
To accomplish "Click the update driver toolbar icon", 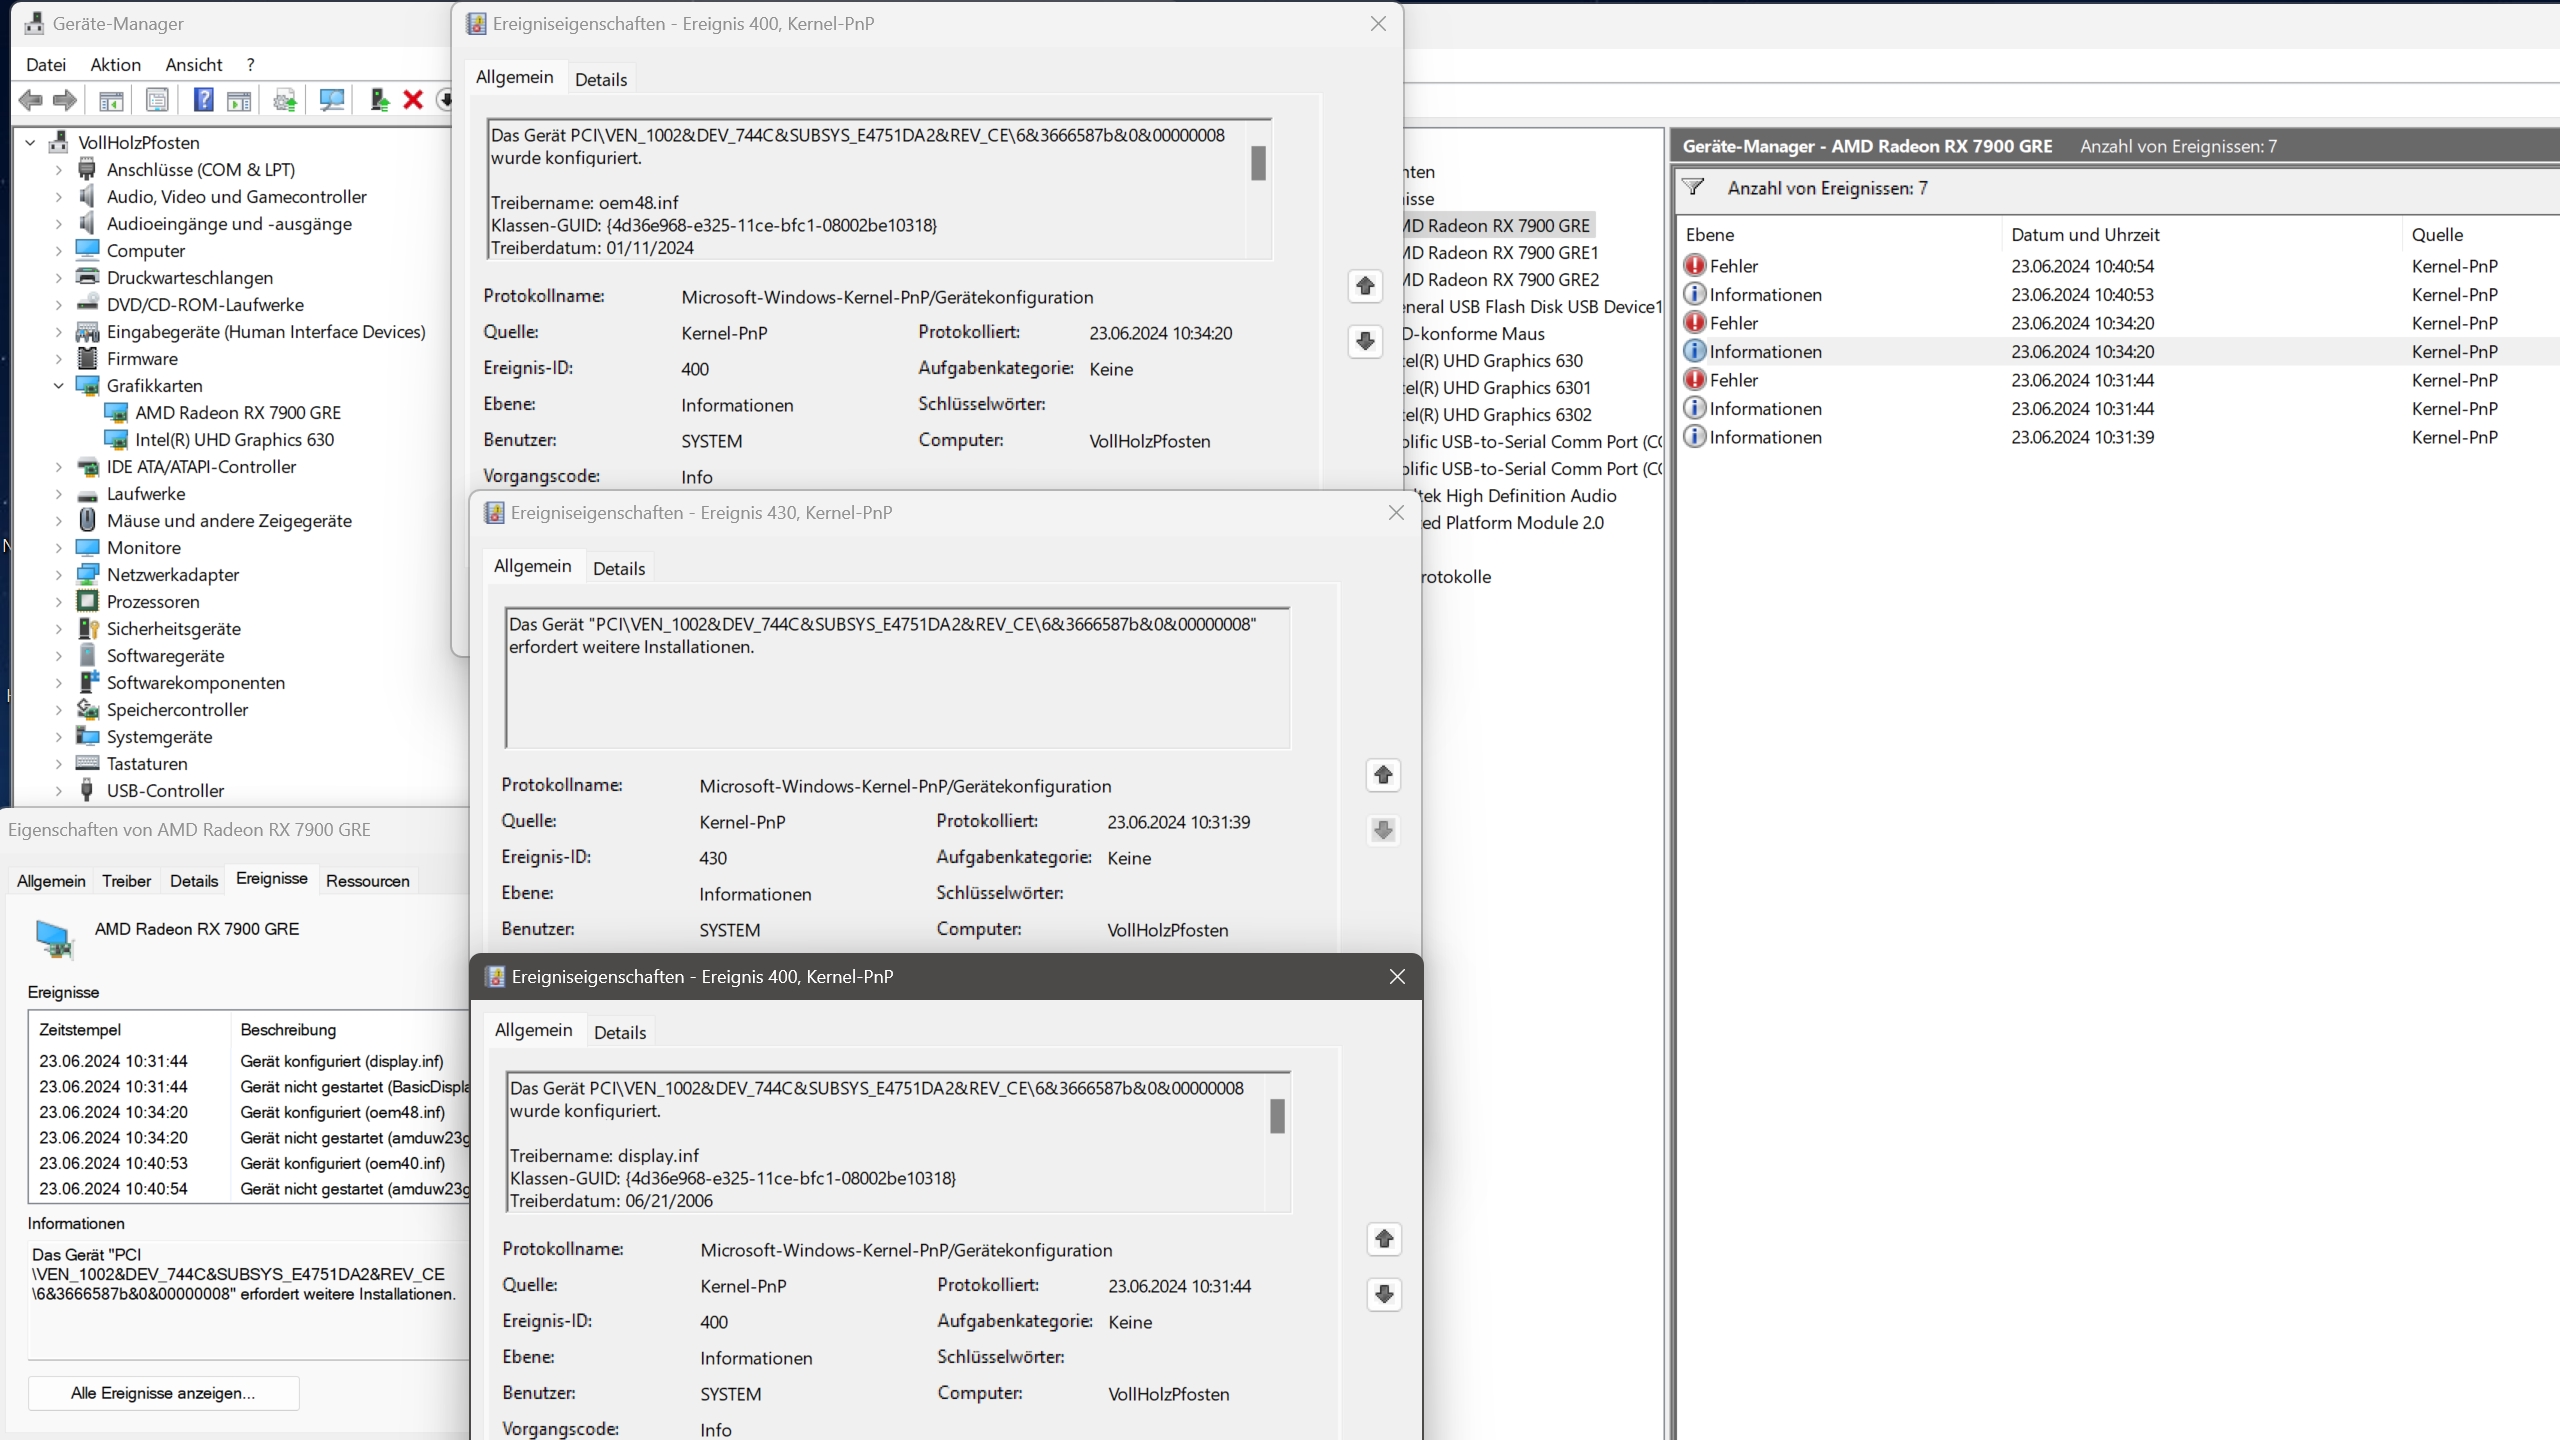I will coord(379,100).
